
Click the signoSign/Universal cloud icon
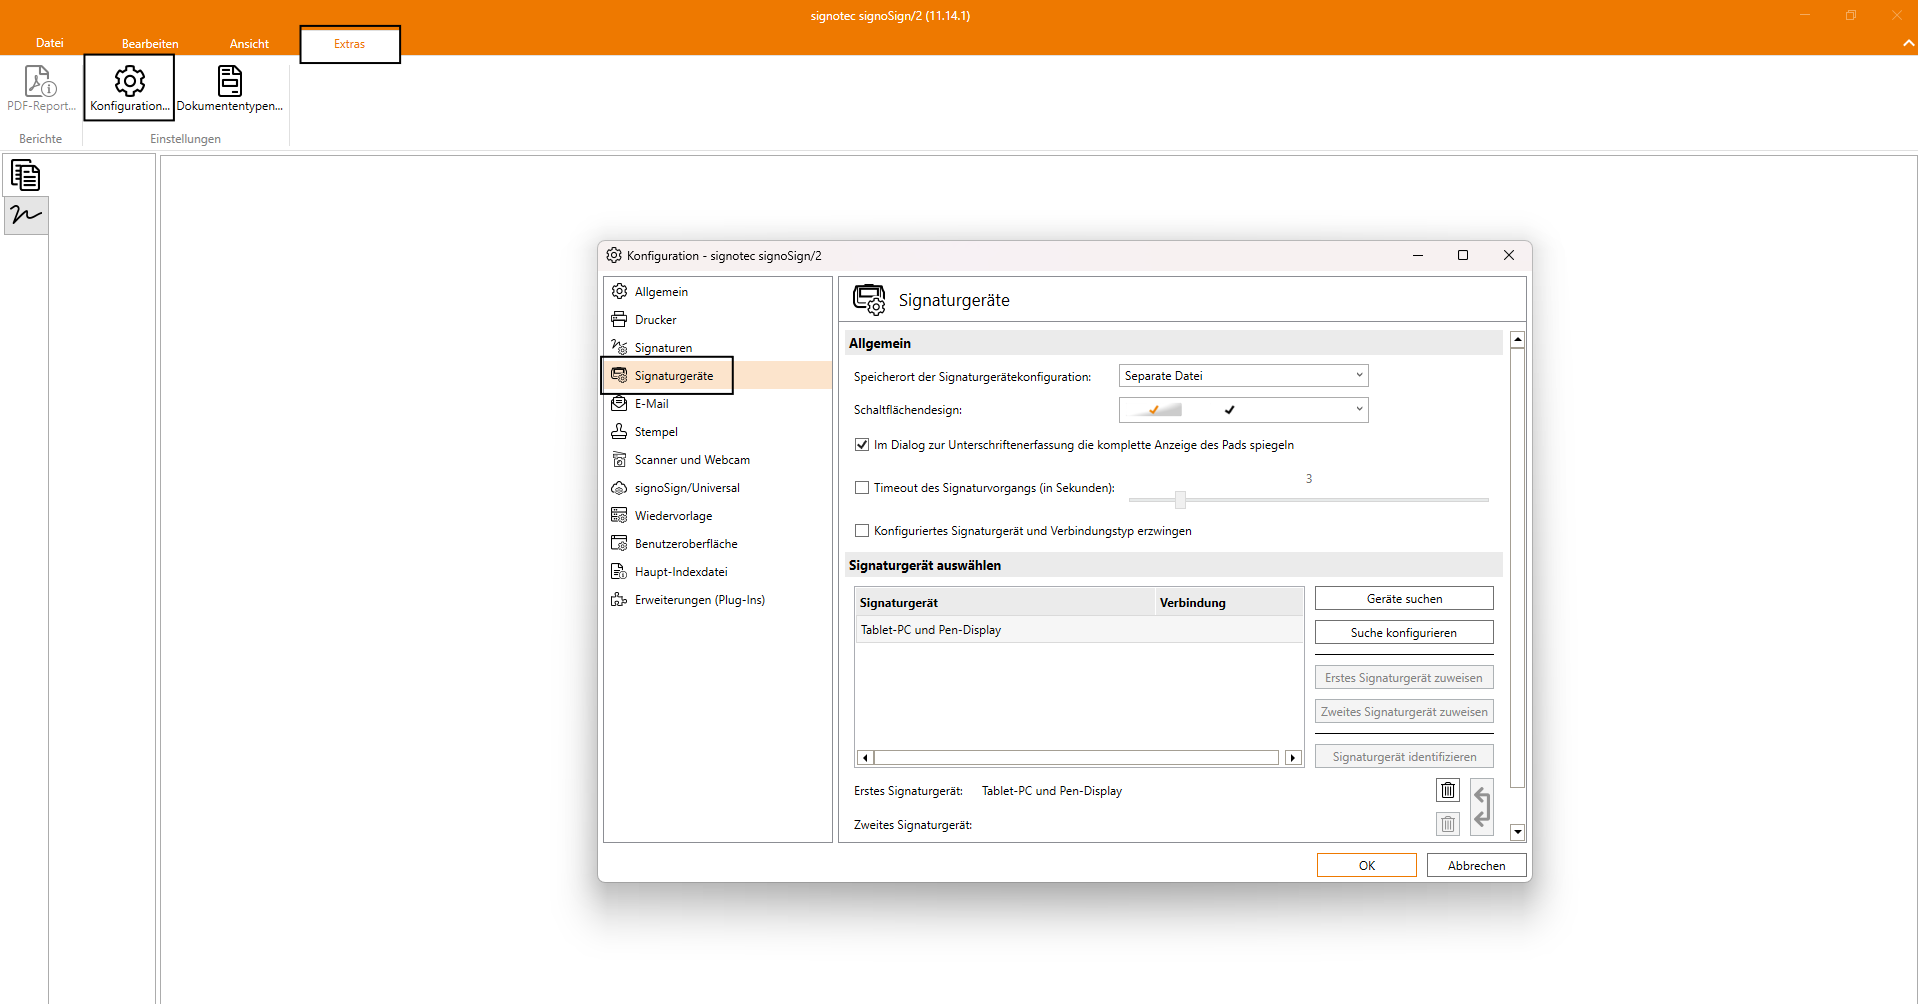[x=619, y=487]
